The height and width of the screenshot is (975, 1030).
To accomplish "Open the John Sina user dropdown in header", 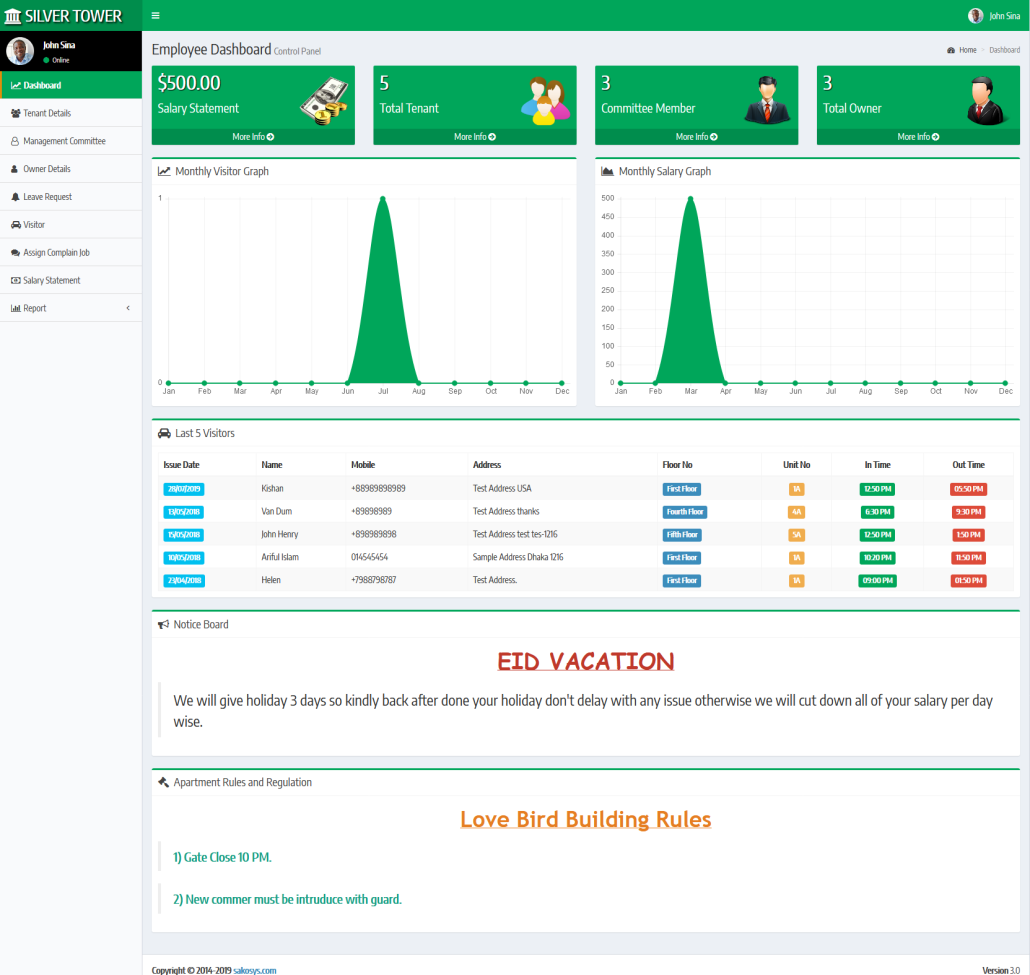I will tap(995, 16).
